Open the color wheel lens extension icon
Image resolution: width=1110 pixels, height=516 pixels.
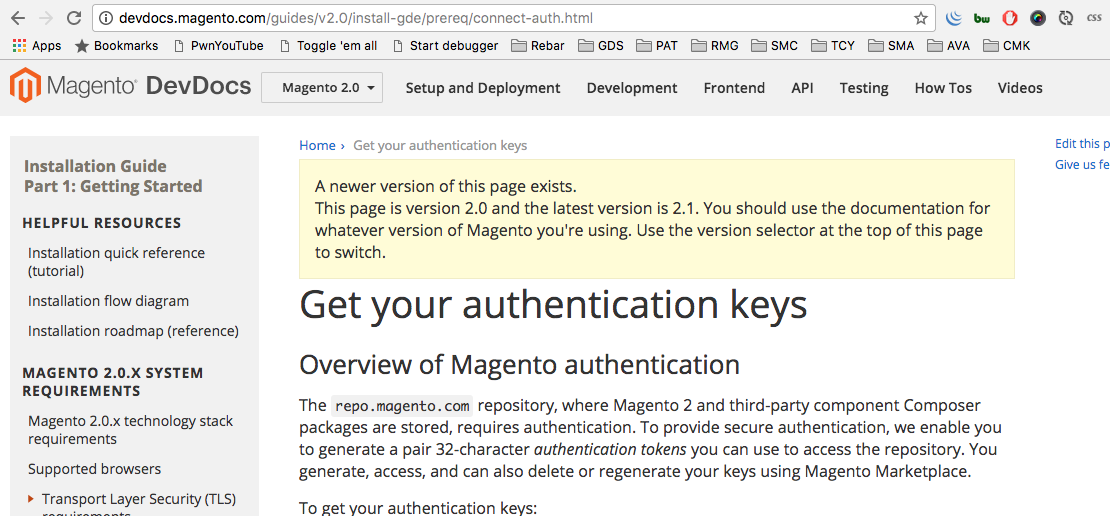coord(1038,18)
